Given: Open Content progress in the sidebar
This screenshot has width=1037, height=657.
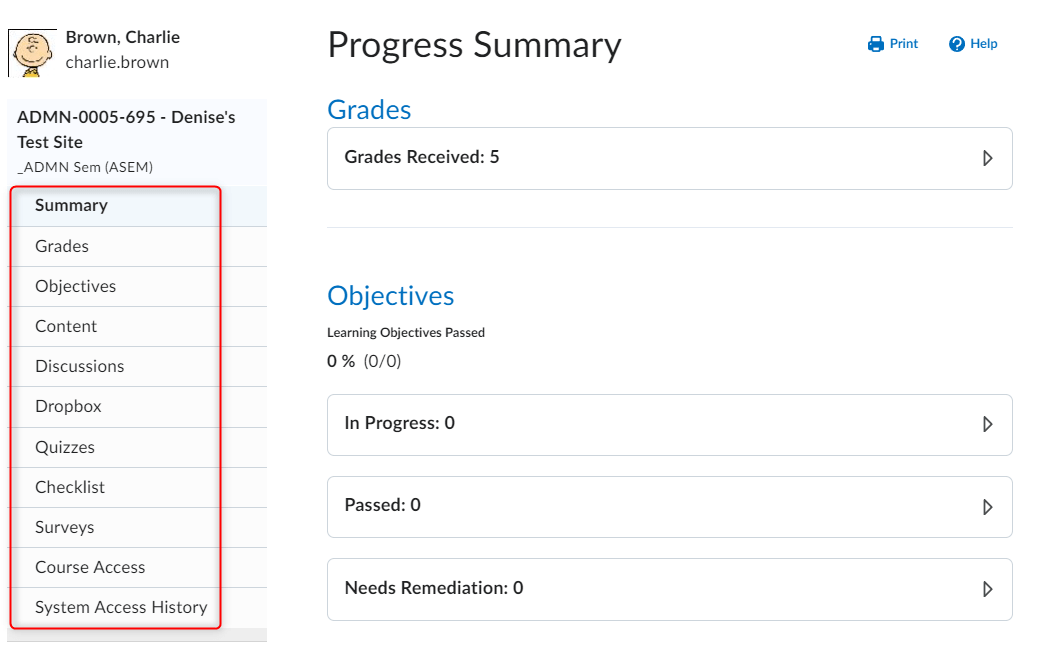Looking at the screenshot, I should click(x=66, y=326).
